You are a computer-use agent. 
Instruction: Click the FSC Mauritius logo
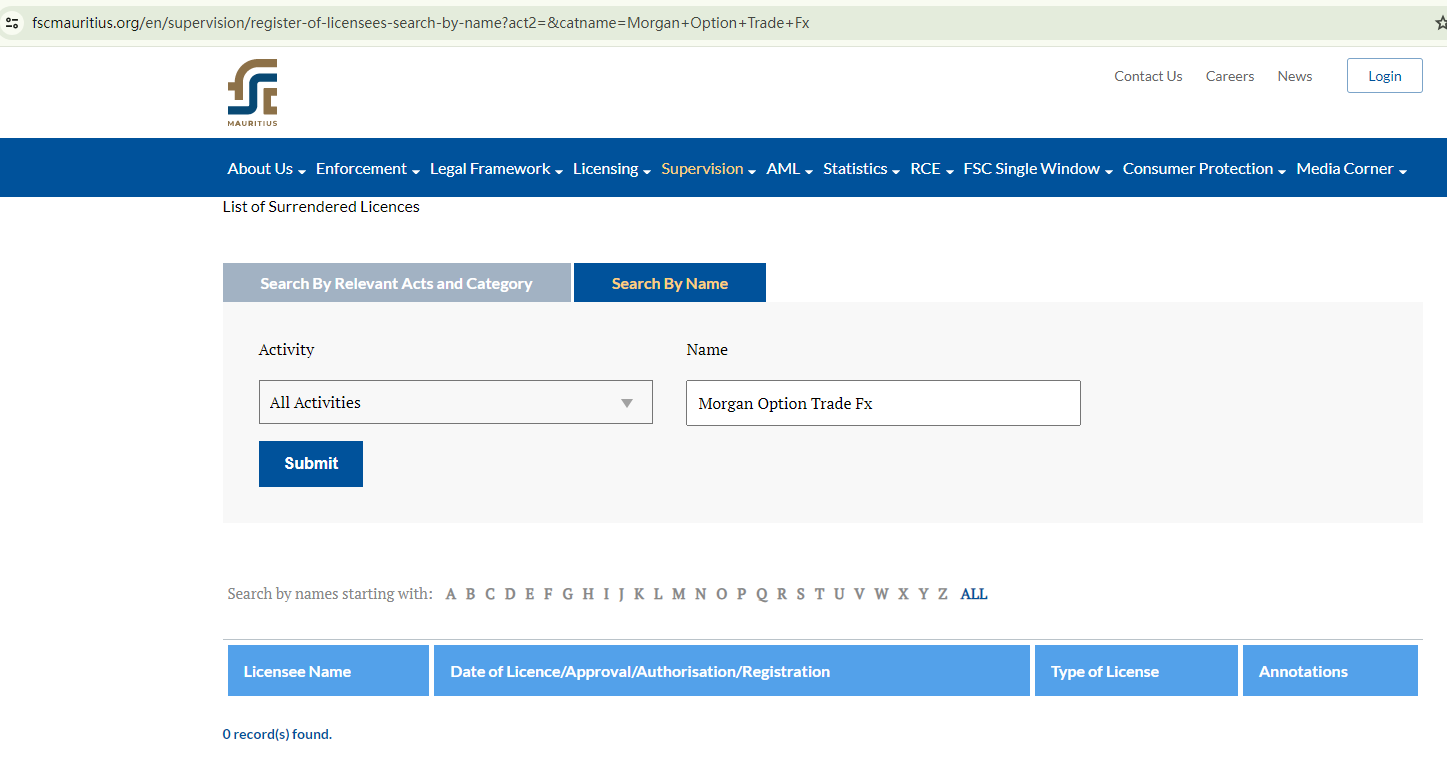click(x=252, y=93)
